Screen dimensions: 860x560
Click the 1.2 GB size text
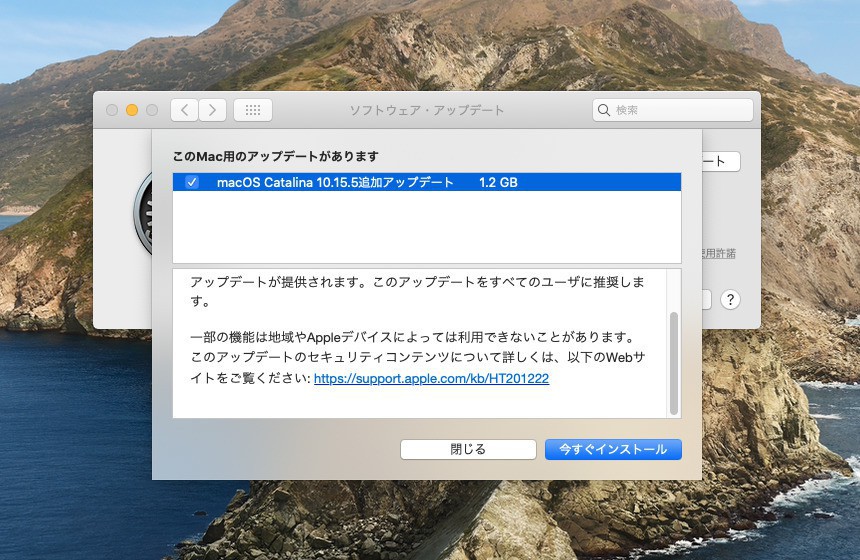[498, 182]
